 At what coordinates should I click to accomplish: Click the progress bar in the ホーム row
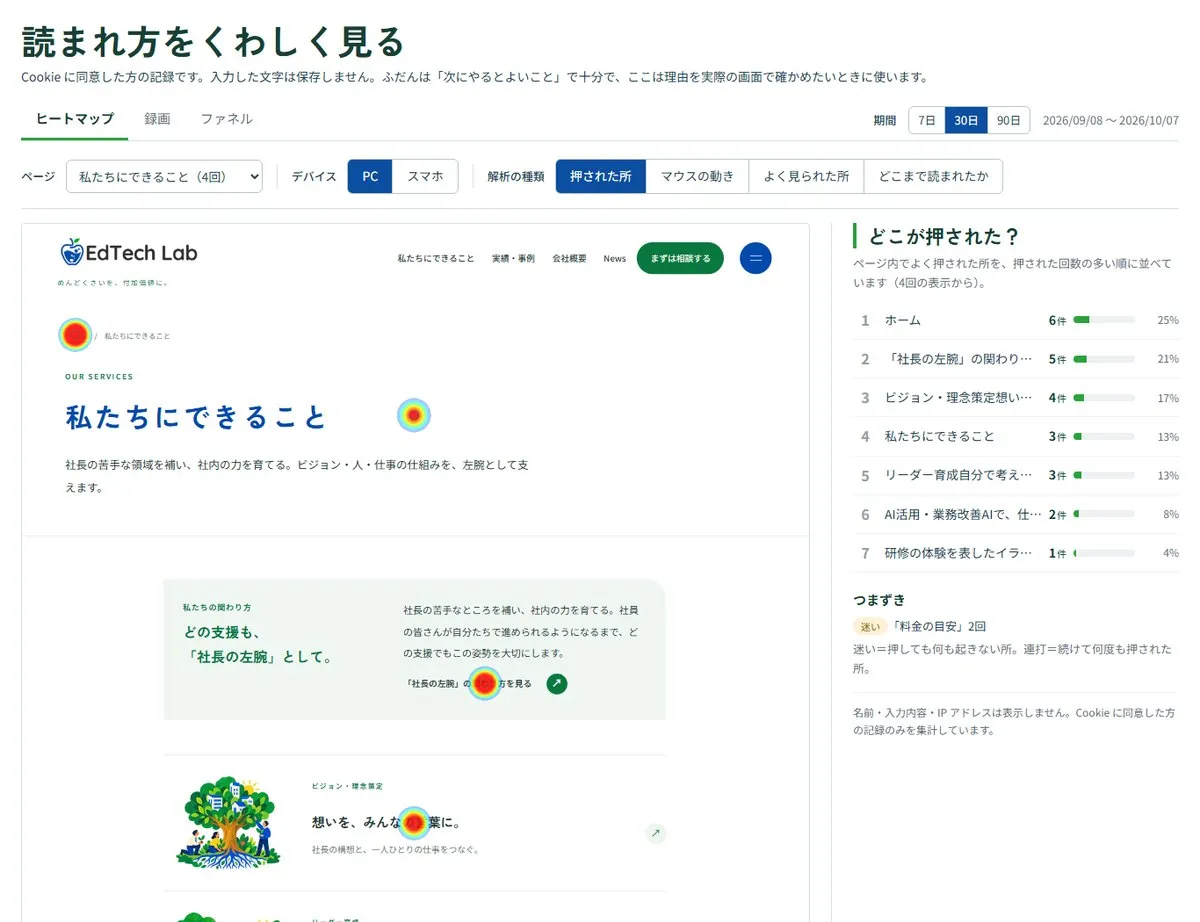(x=1104, y=320)
